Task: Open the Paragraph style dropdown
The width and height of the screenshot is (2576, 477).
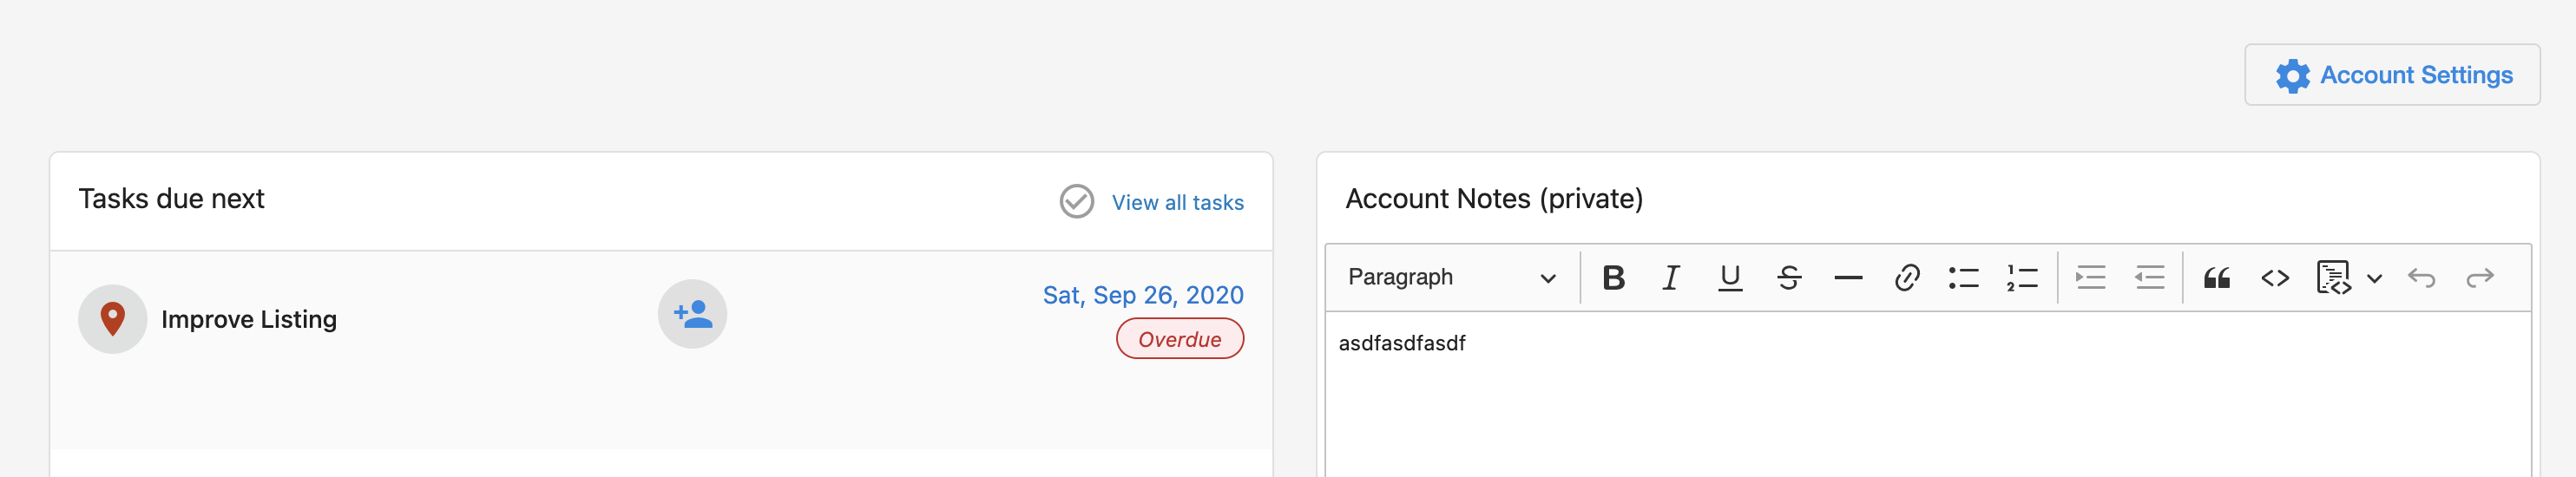Action: click(1450, 277)
